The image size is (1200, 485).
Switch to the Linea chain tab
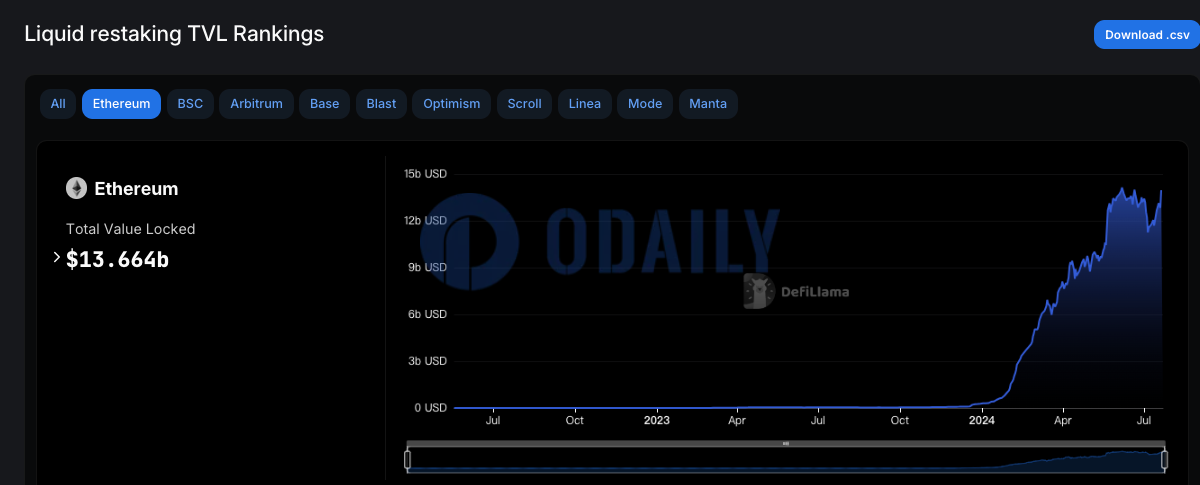(x=585, y=104)
